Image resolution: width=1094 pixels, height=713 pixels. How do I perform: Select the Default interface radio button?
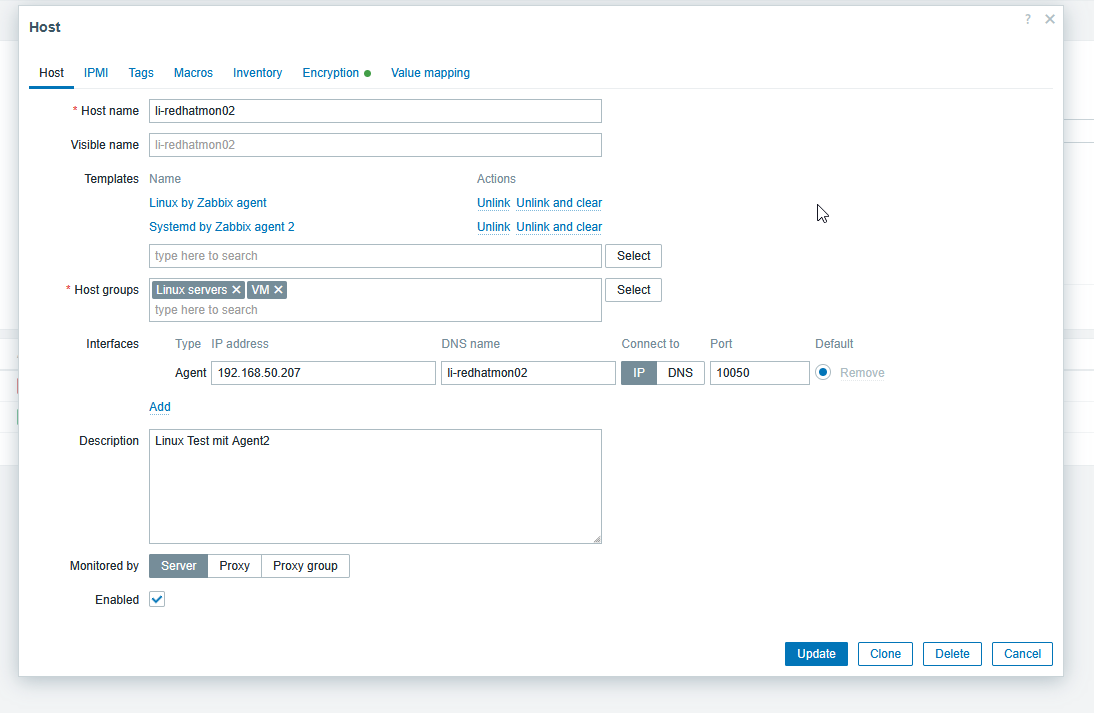click(x=823, y=373)
